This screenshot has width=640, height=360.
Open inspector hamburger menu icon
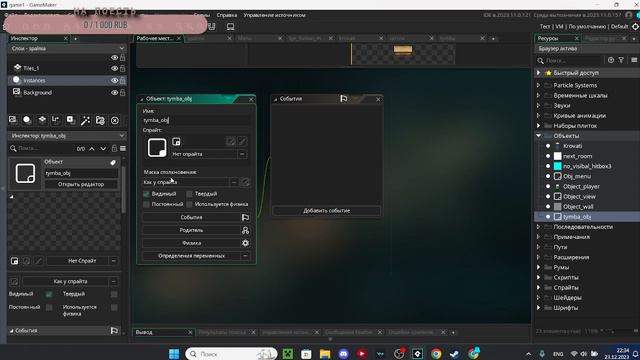point(123,149)
